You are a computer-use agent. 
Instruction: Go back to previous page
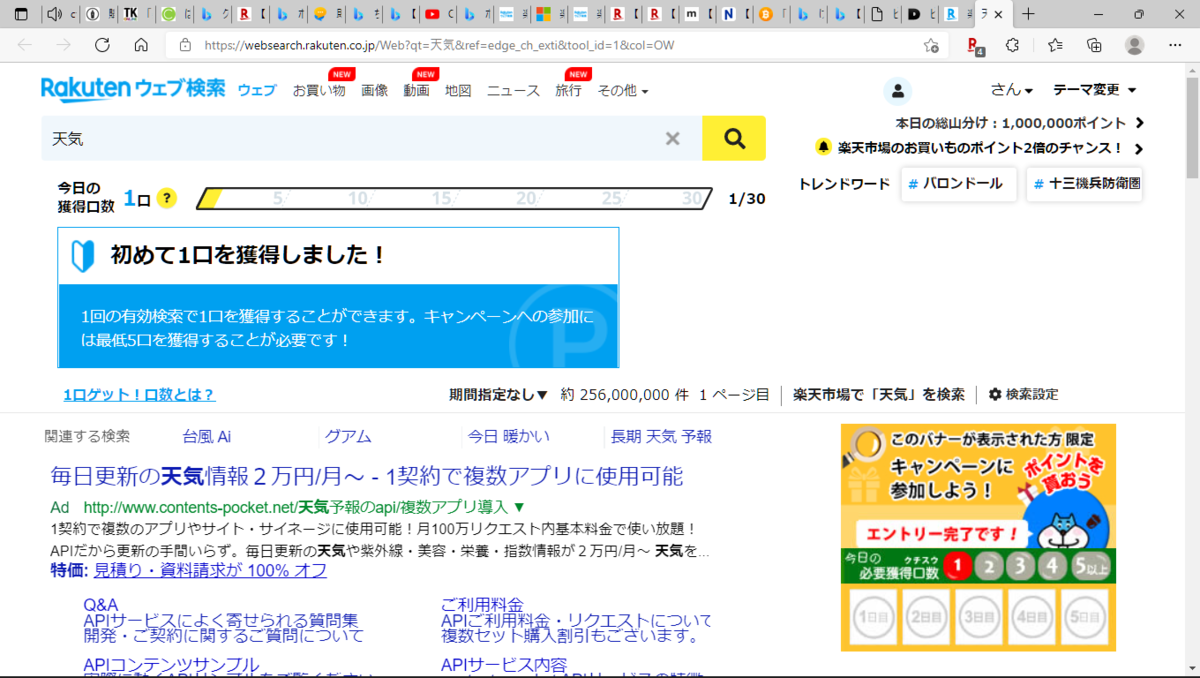click(25, 45)
